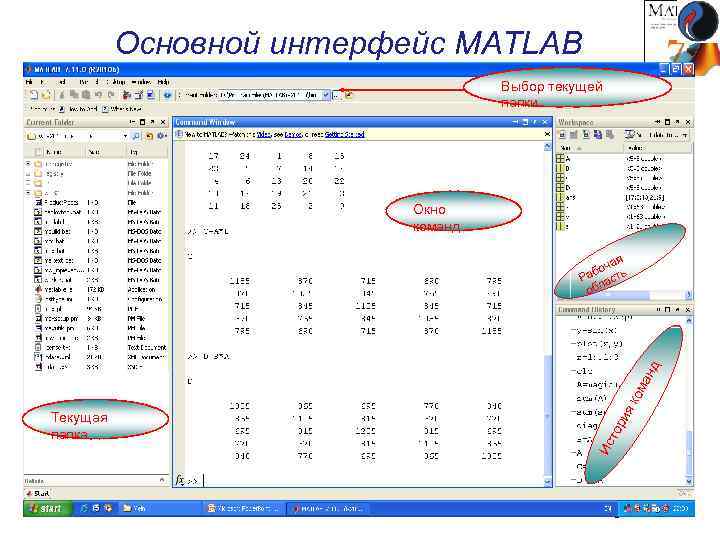Screen dimensions: 720x540
Task: Click the blue Help question-mark icon
Action: click(168, 95)
